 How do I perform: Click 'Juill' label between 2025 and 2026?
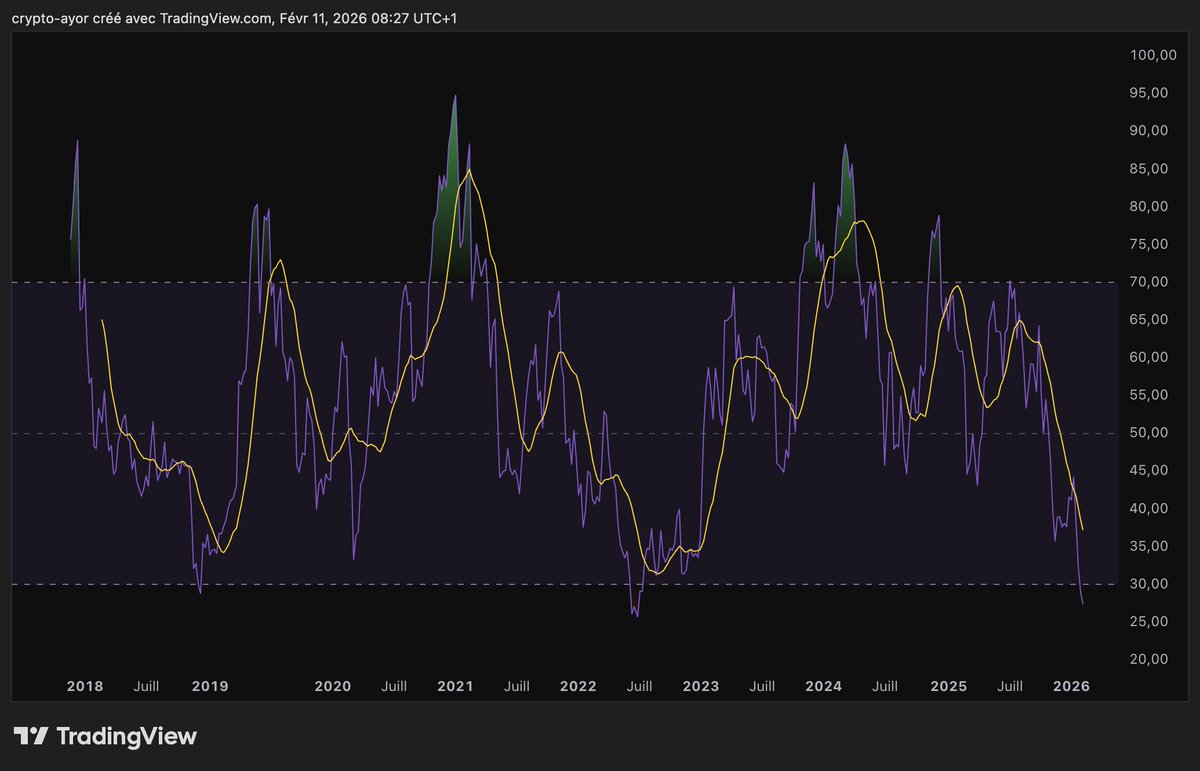pos(1010,687)
